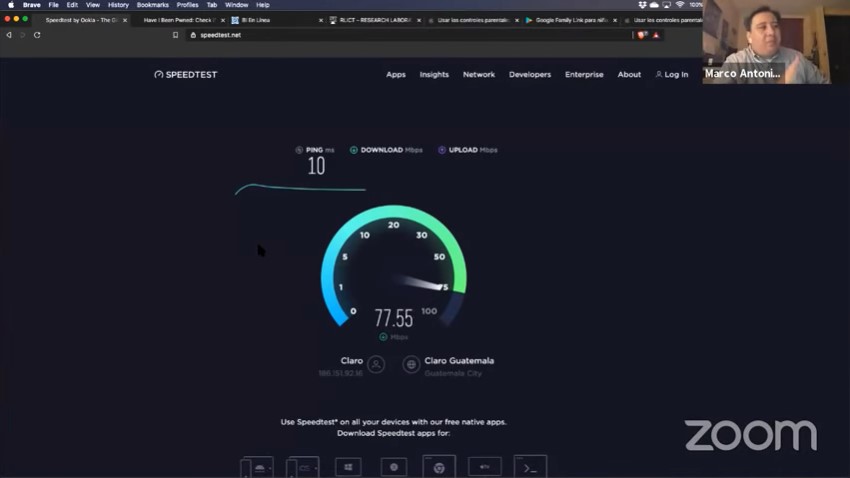Close the Google Family Link tab
The image size is (850, 478).
pos(615,20)
